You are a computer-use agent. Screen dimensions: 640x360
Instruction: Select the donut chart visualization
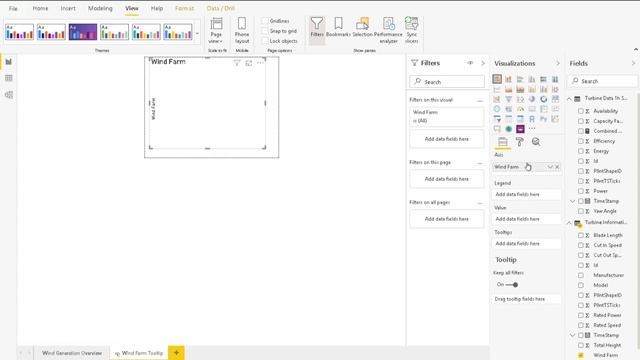click(544, 99)
